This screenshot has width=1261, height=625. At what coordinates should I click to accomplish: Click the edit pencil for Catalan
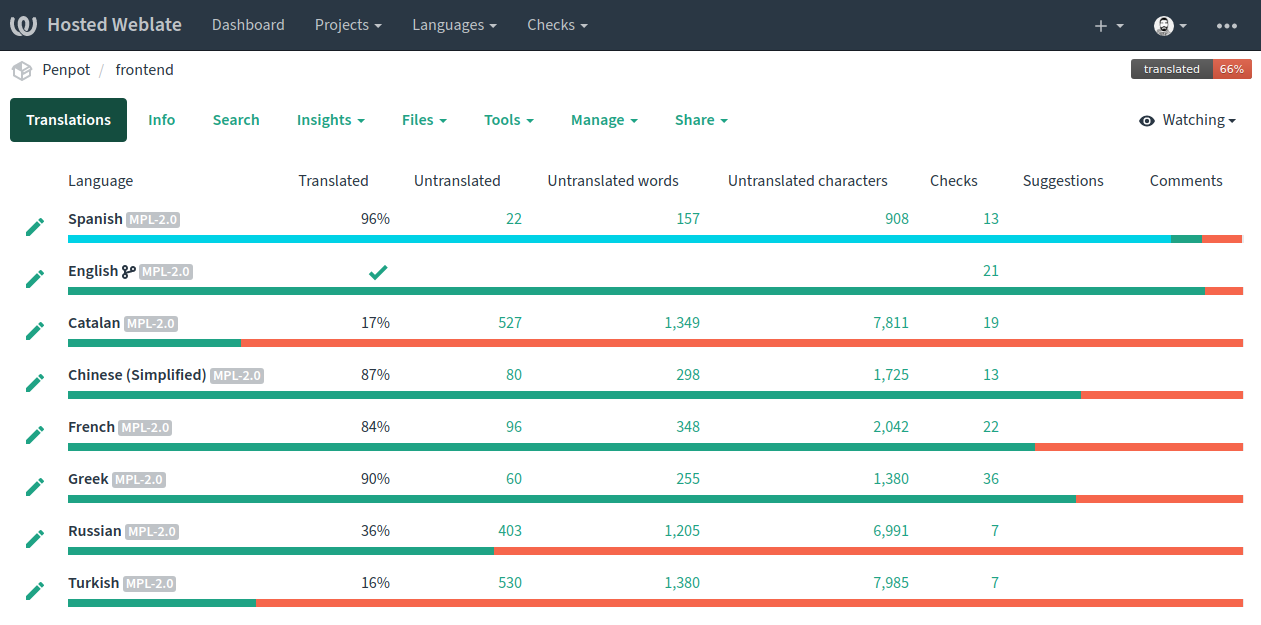[x=35, y=331]
